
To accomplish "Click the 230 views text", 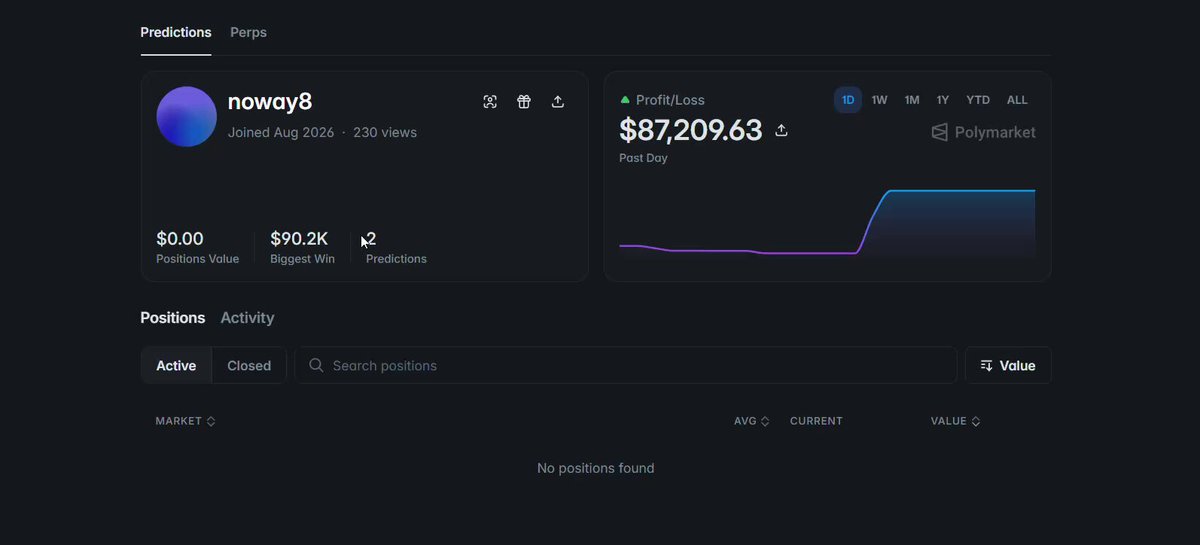I will tap(385, 132).
